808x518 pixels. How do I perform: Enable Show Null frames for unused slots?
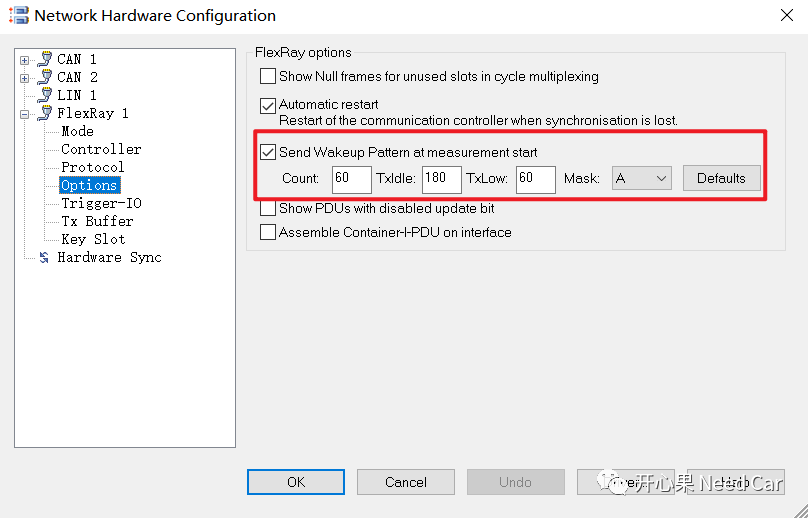(268, 76)
